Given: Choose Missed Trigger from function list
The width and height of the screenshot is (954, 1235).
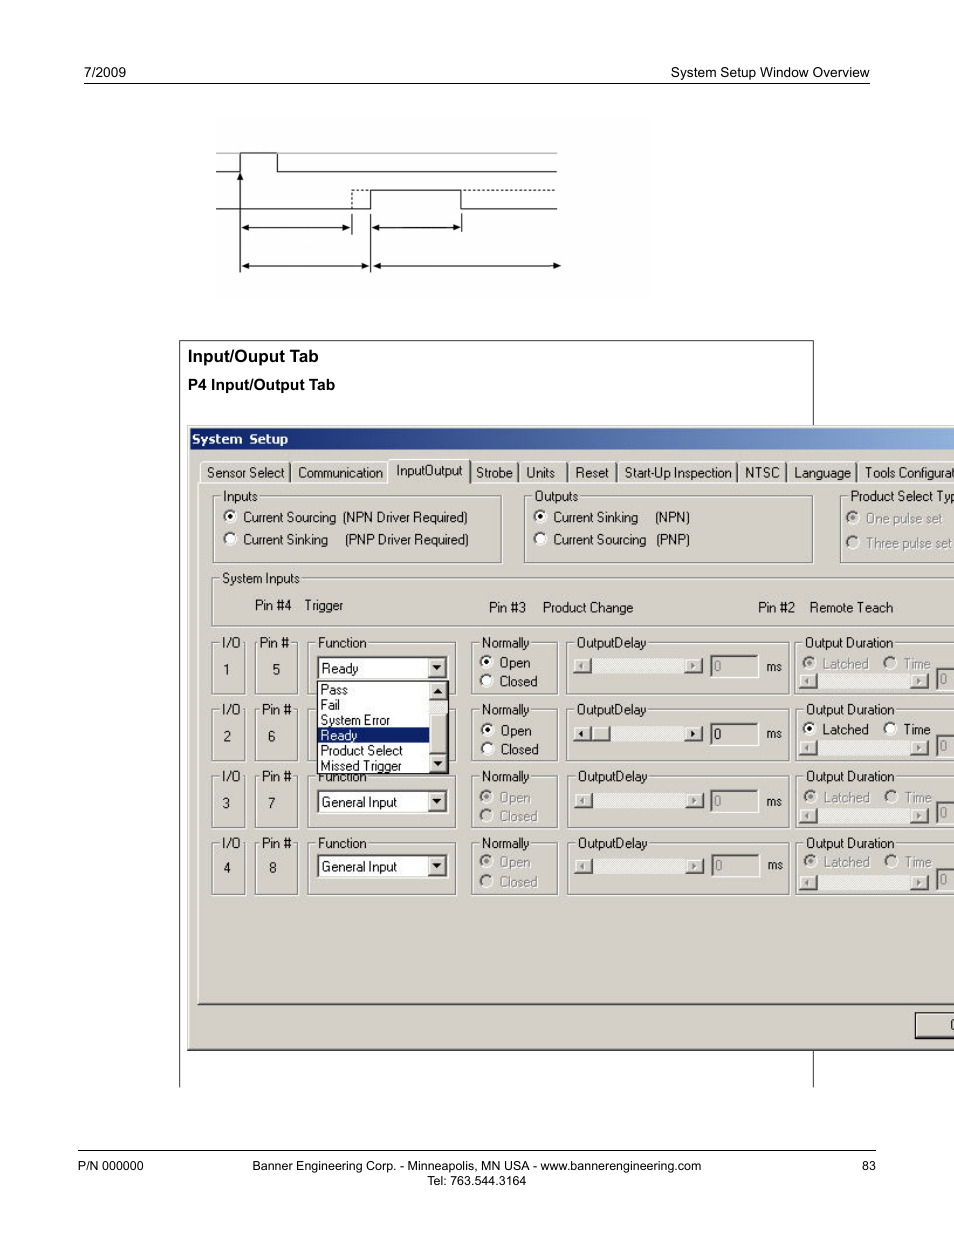Looking at the screenshot, I should [x=373, y=765].
